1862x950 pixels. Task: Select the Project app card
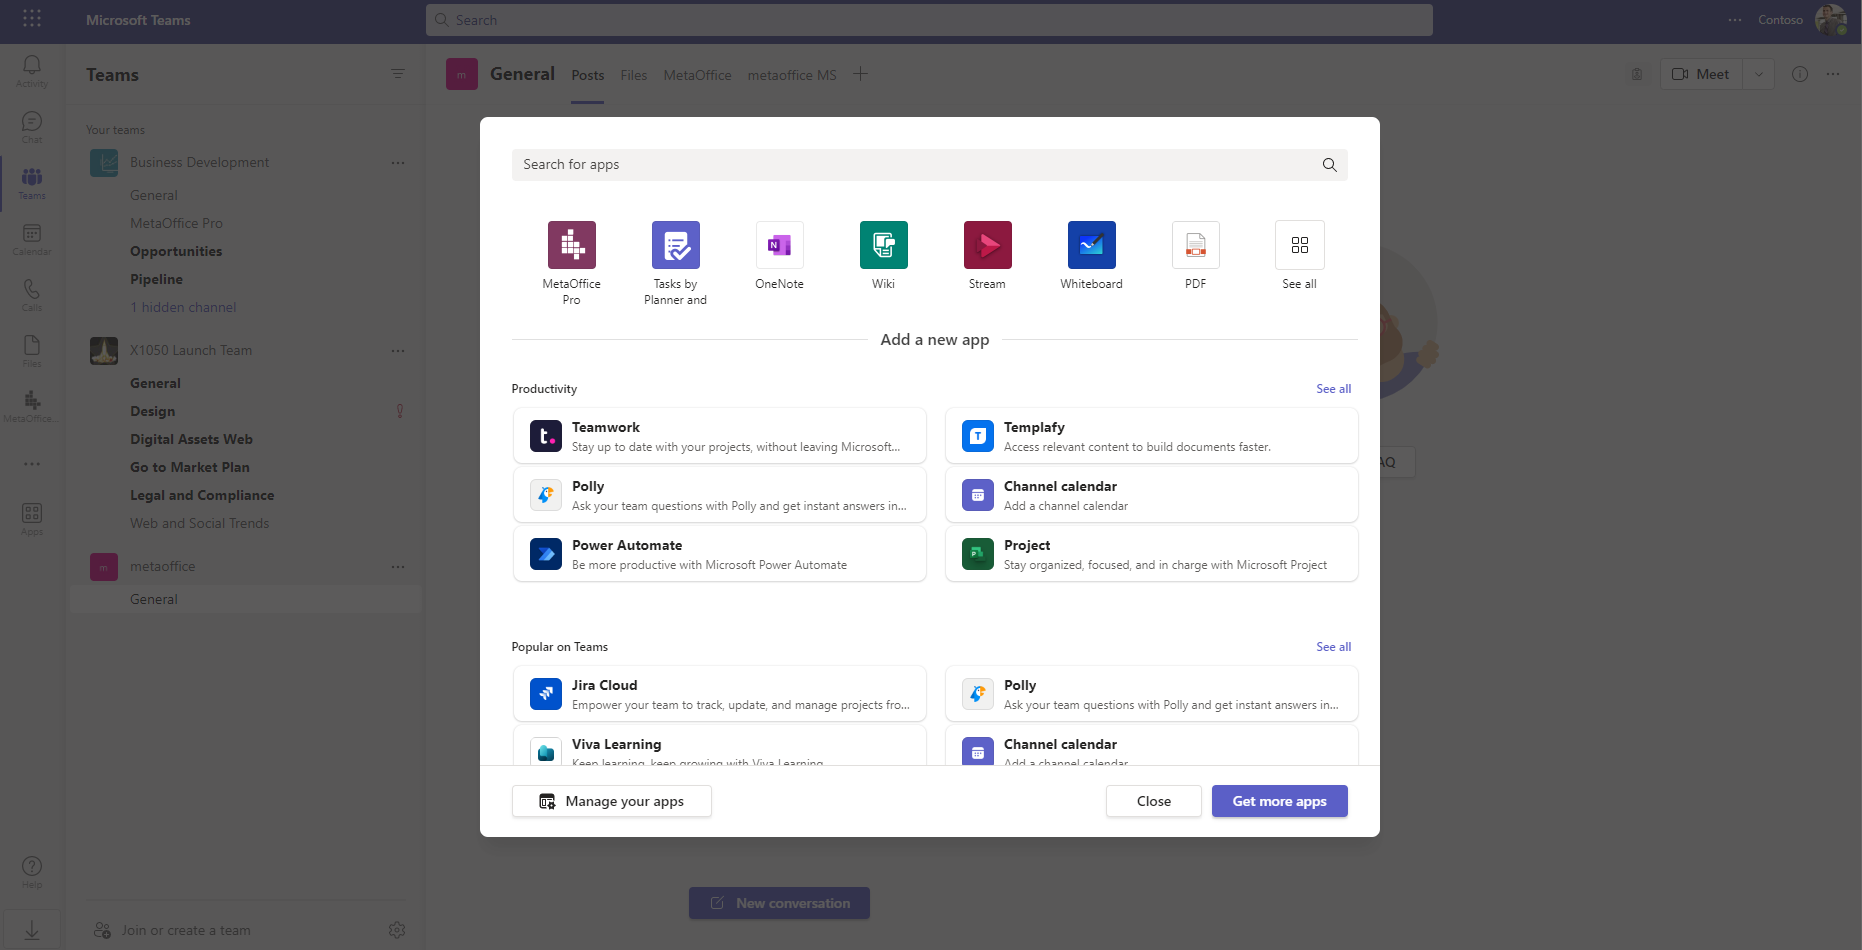1152,554
